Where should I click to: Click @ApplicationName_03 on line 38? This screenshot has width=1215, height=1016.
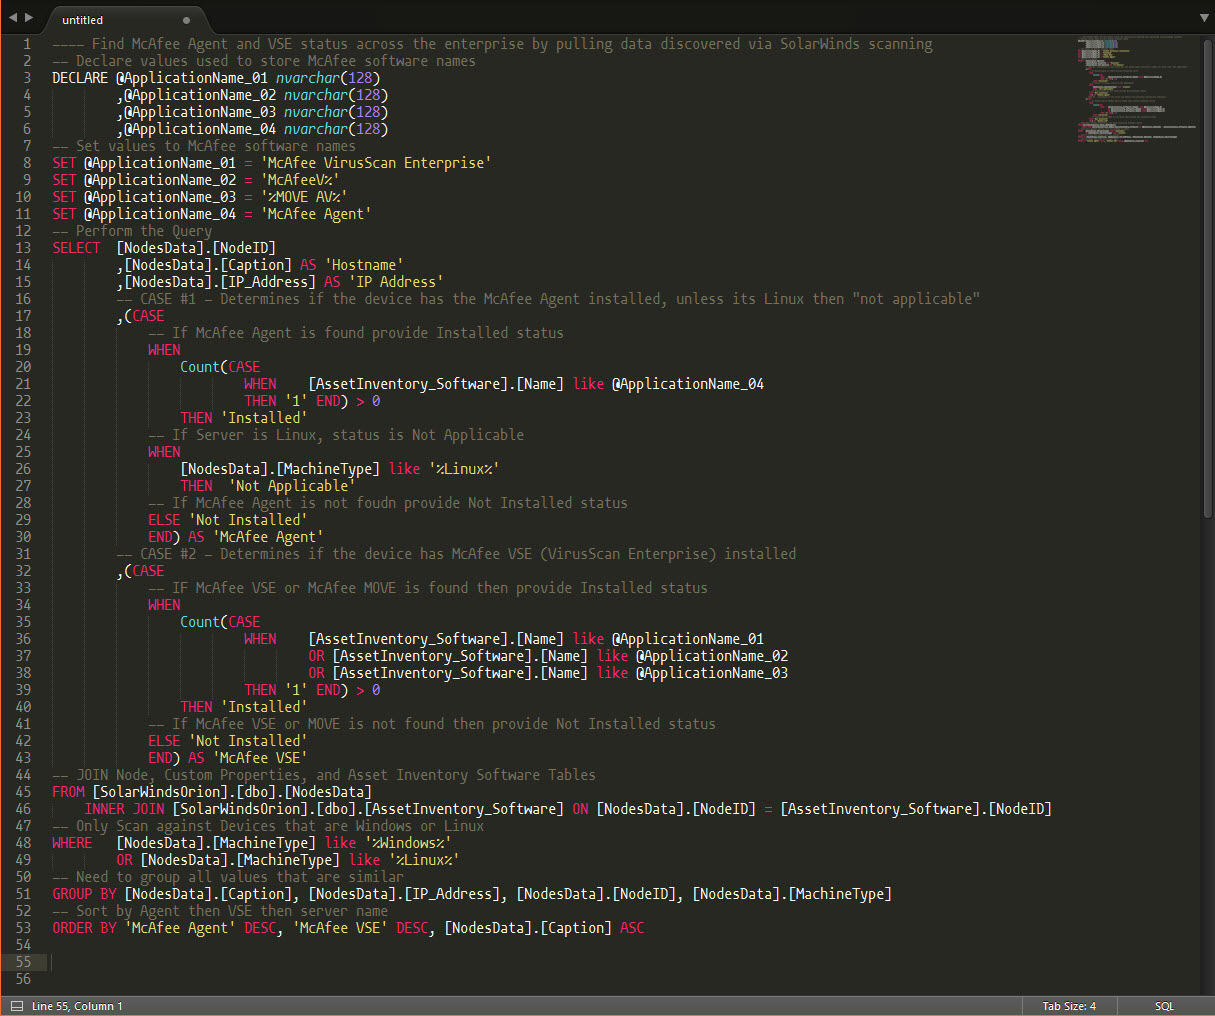(x=712, y=673)
